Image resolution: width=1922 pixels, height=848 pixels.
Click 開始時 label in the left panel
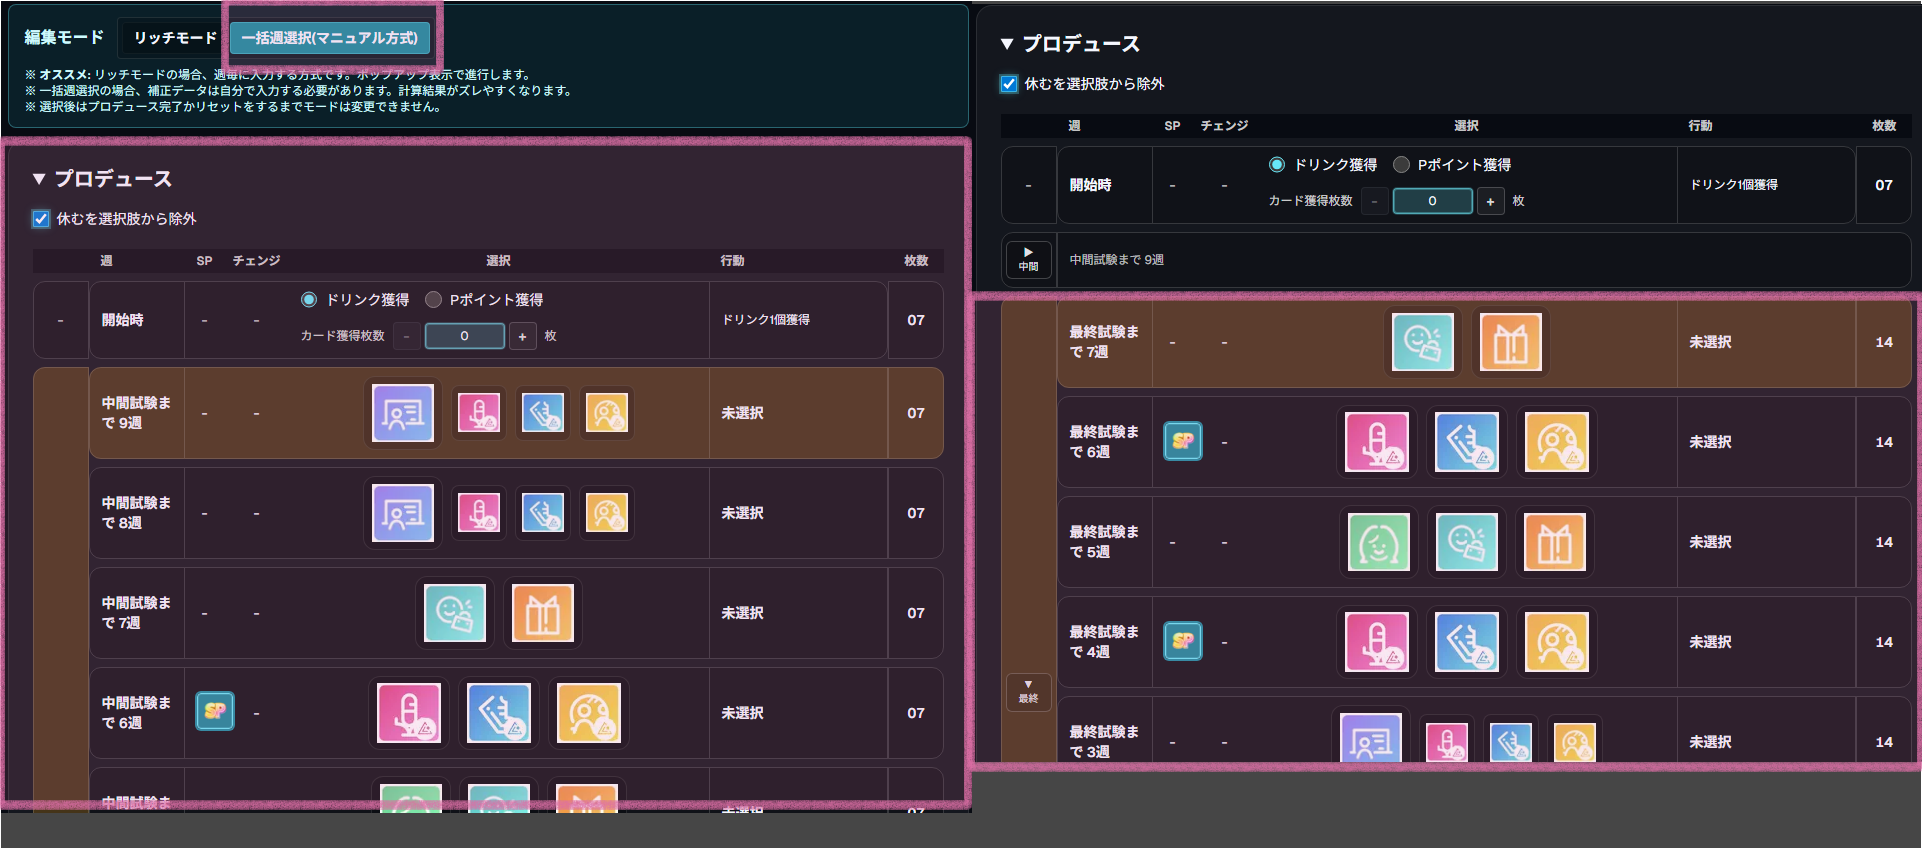coord(122,320)
